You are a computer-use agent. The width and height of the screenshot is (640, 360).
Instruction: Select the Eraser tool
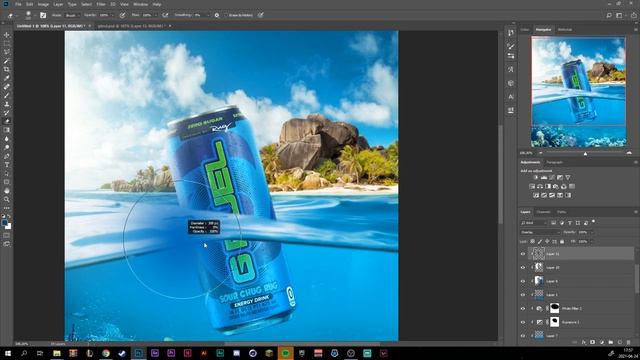click(x=7, y=121)
